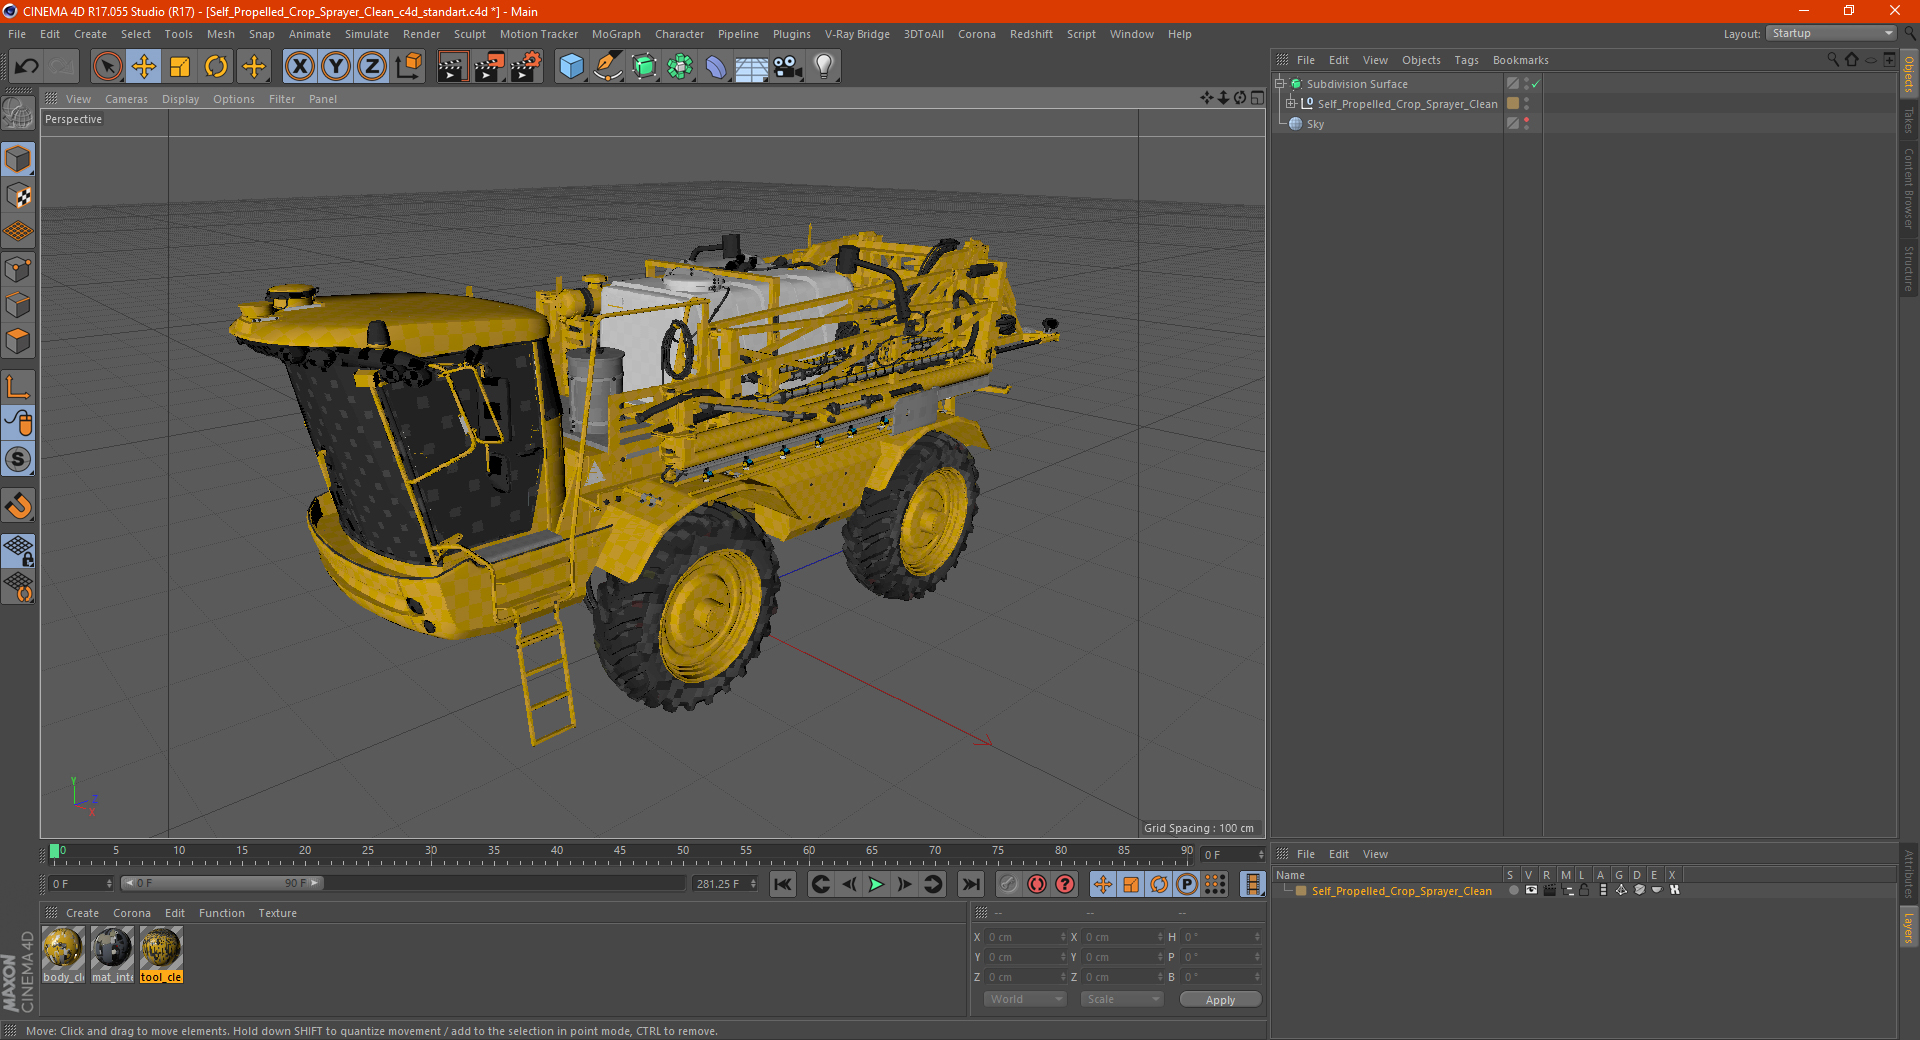Click the Apply button

pos(1220,999)
